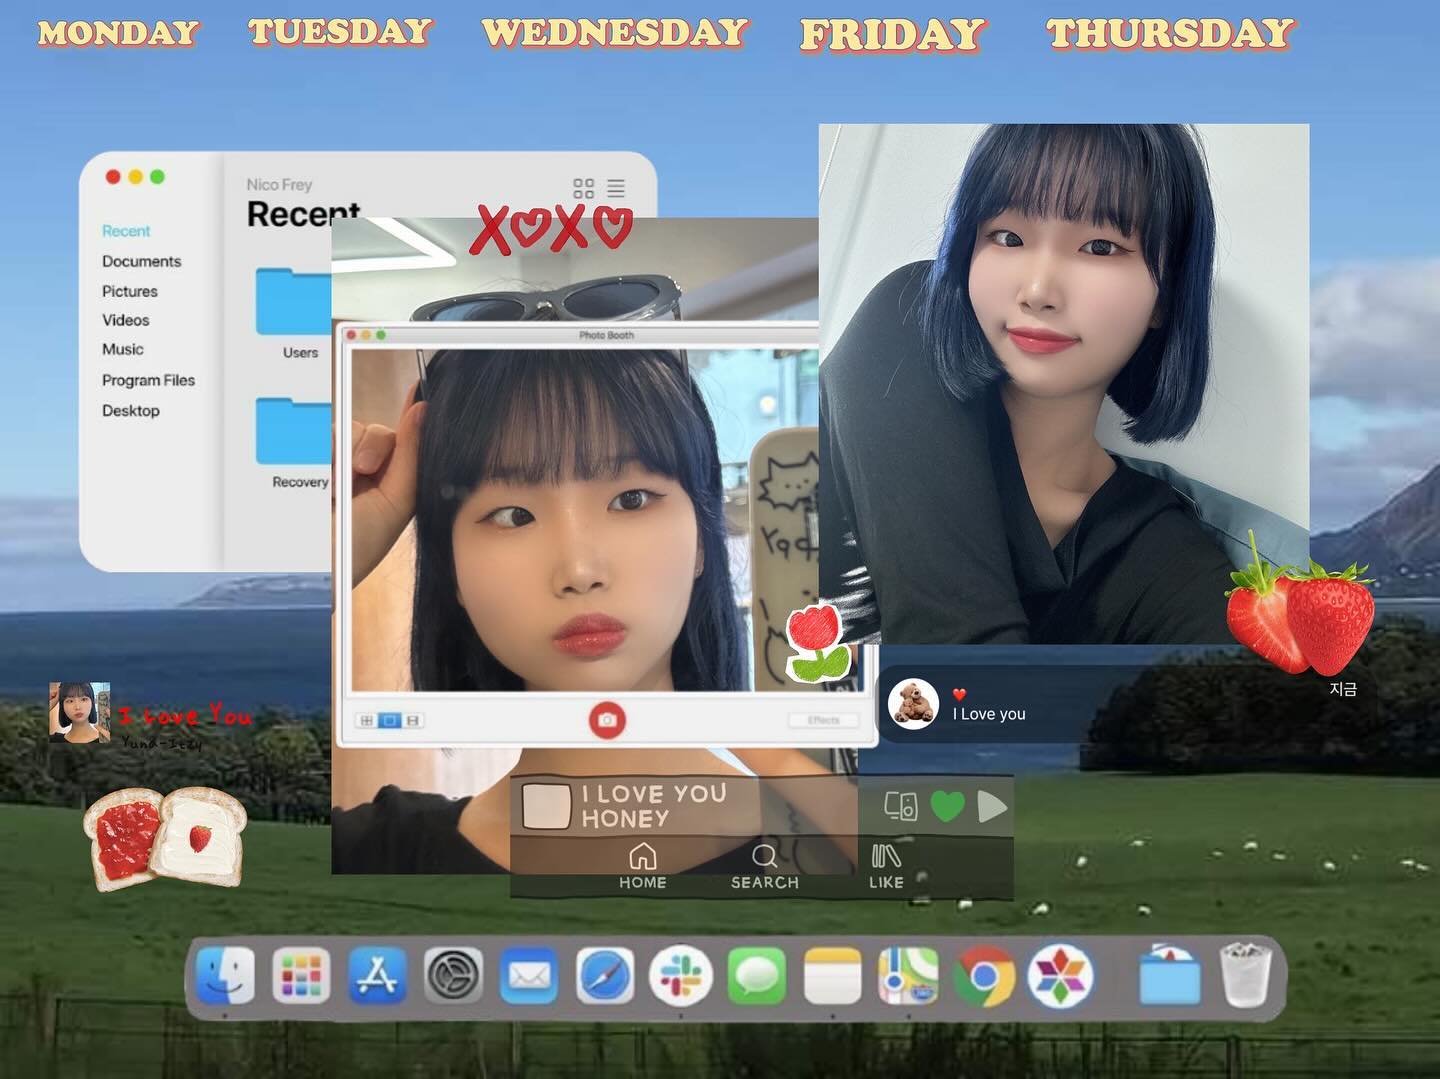The width and height of the screenshot is (1440, 1079).
Task: Select Program Files in Finder sidebar
Action: coord(148,380)
